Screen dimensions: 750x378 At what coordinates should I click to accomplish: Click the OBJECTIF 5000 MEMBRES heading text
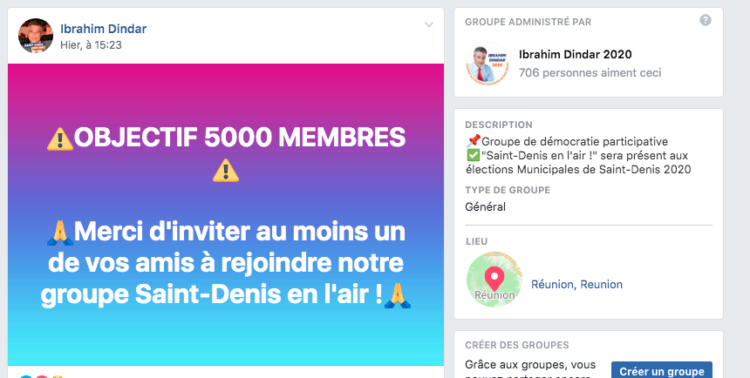[x=240, y=138]
